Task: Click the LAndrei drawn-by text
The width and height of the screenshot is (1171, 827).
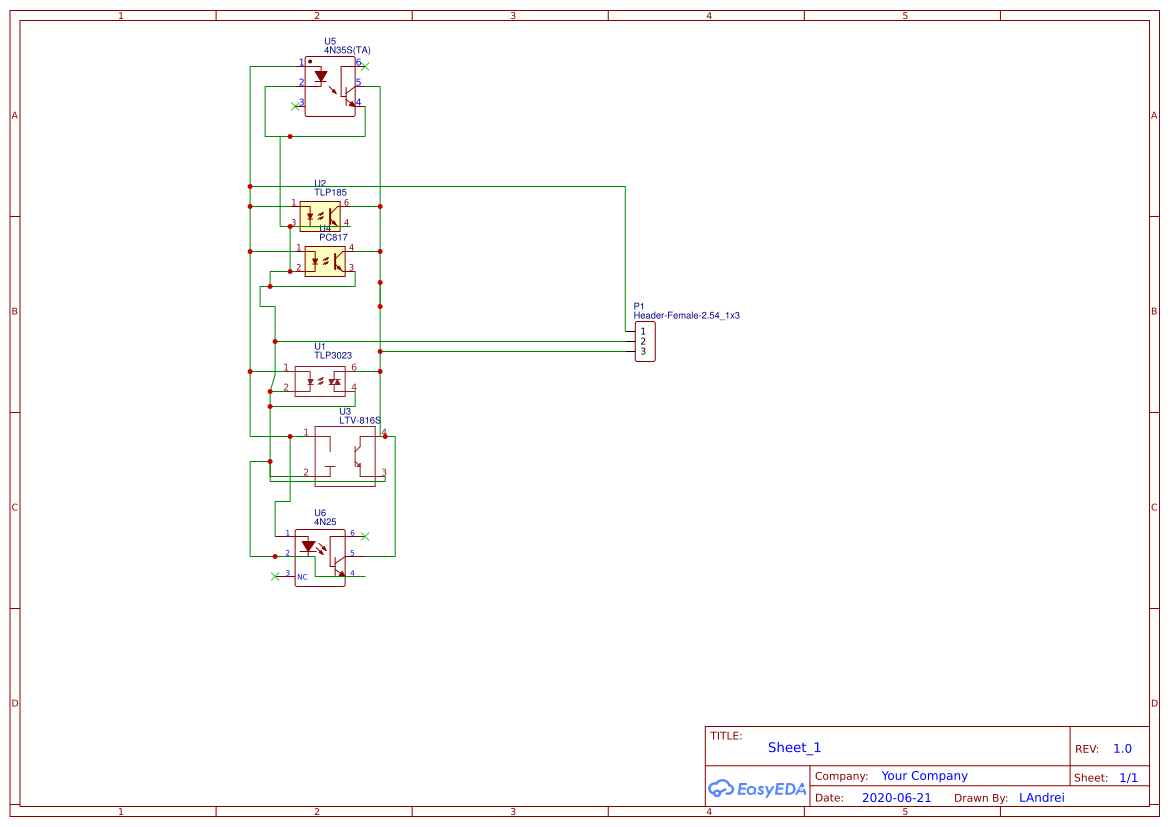Action: (x=1042, y=797)
